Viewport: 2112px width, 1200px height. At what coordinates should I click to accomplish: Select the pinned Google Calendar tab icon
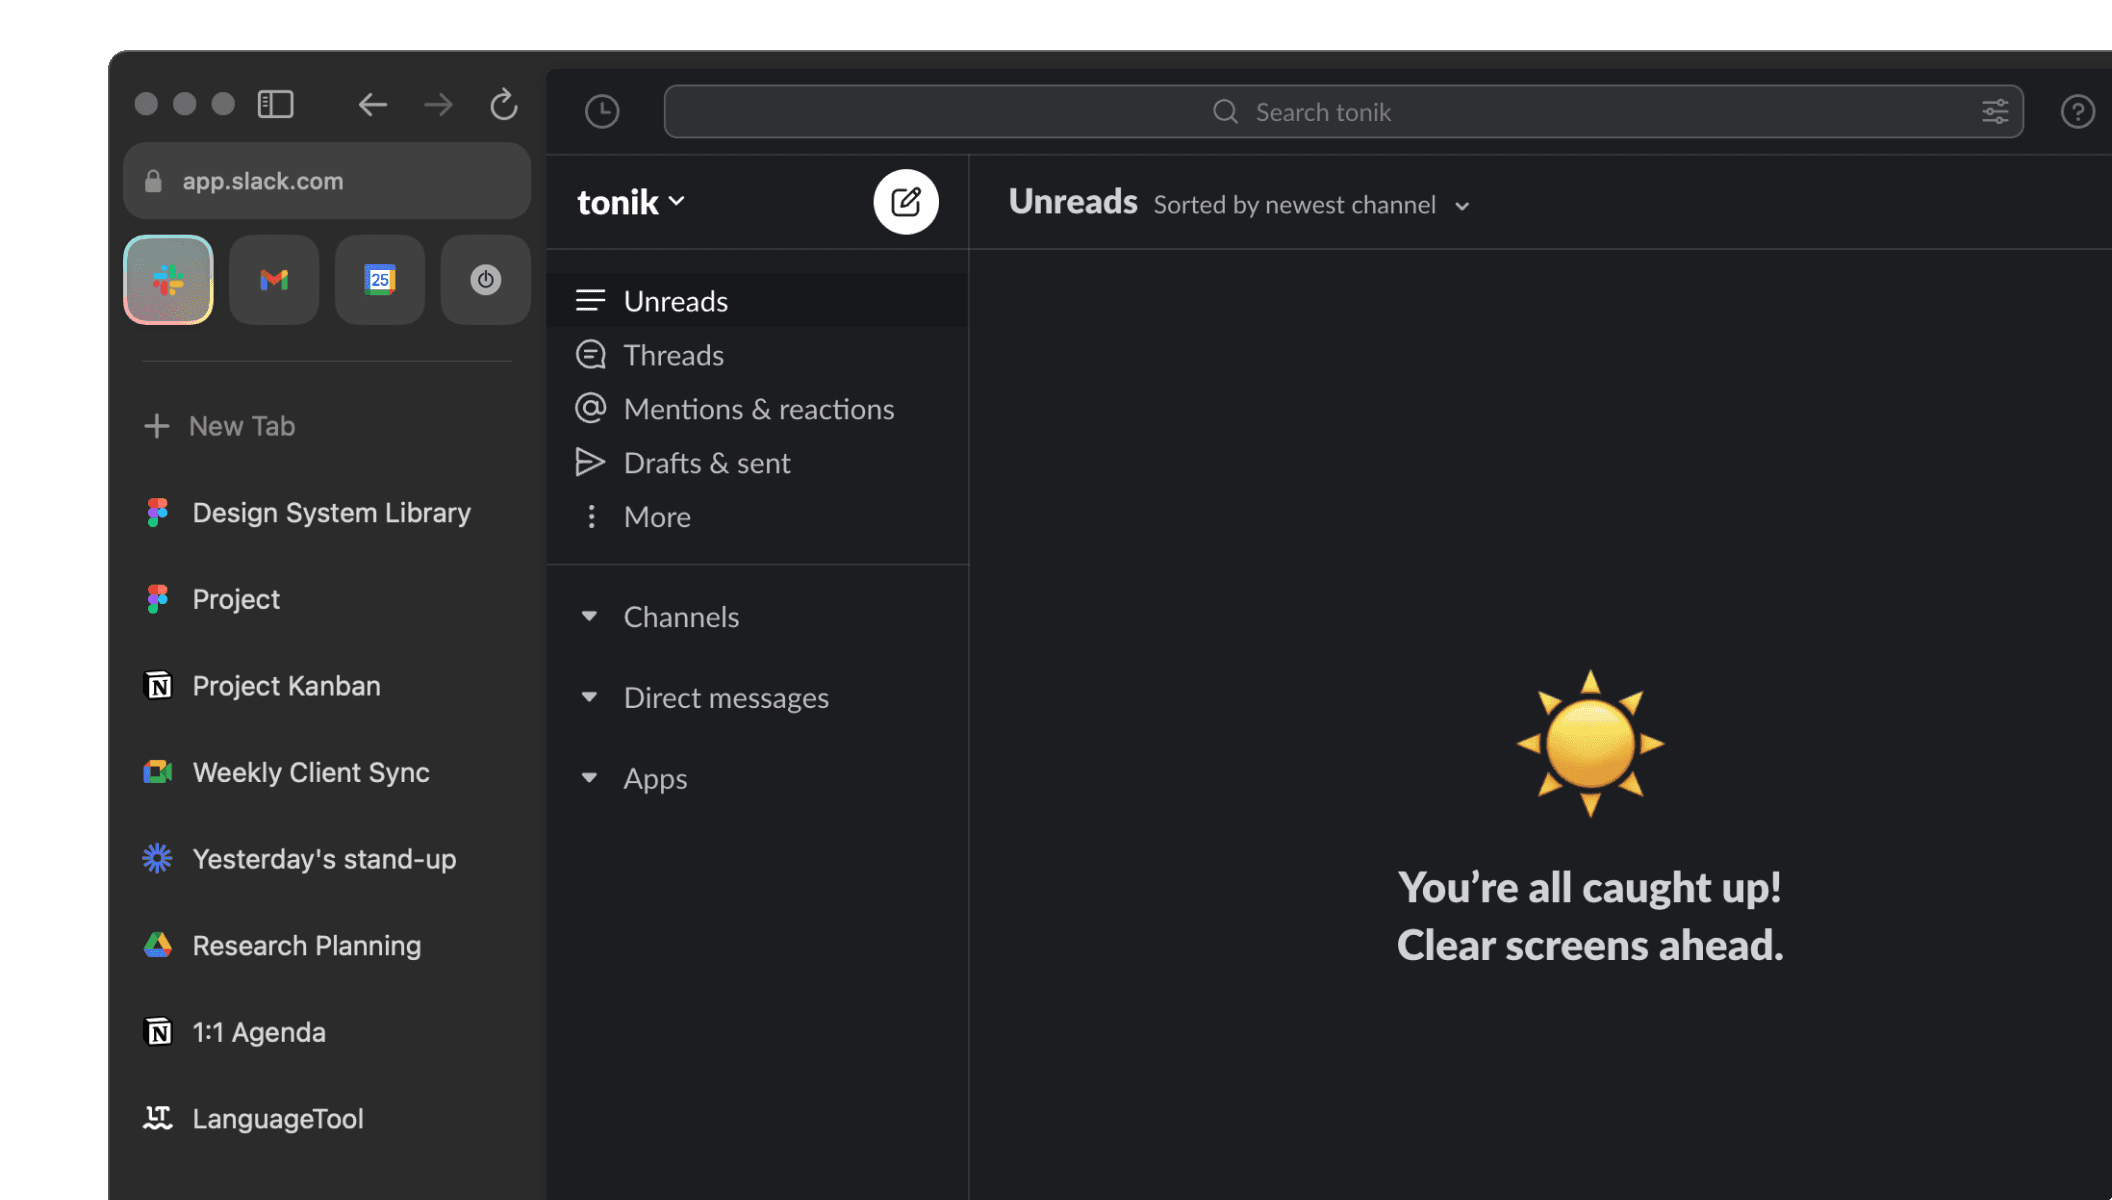(x=380, y=280)
